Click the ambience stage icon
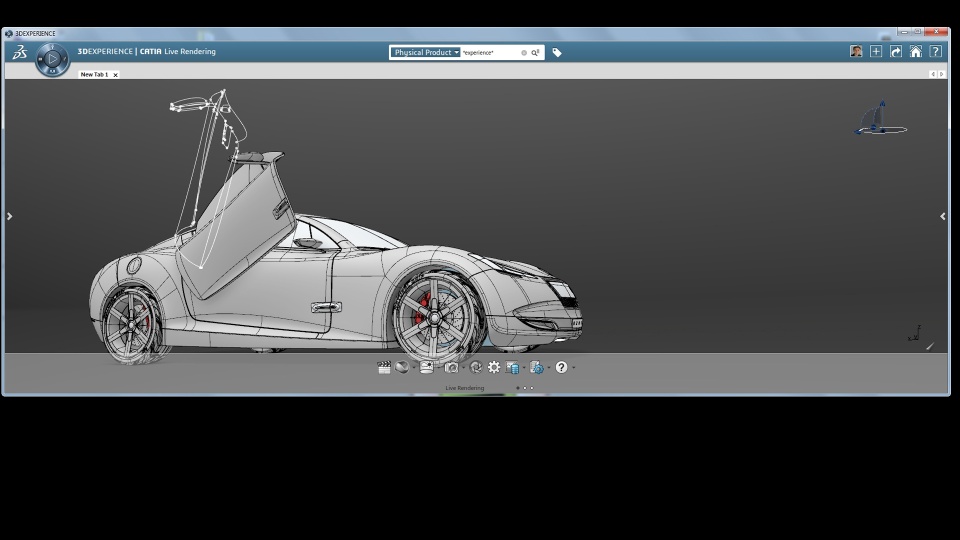Image resolution: width=960 pixels, height=540 pixels. point(427,367)
